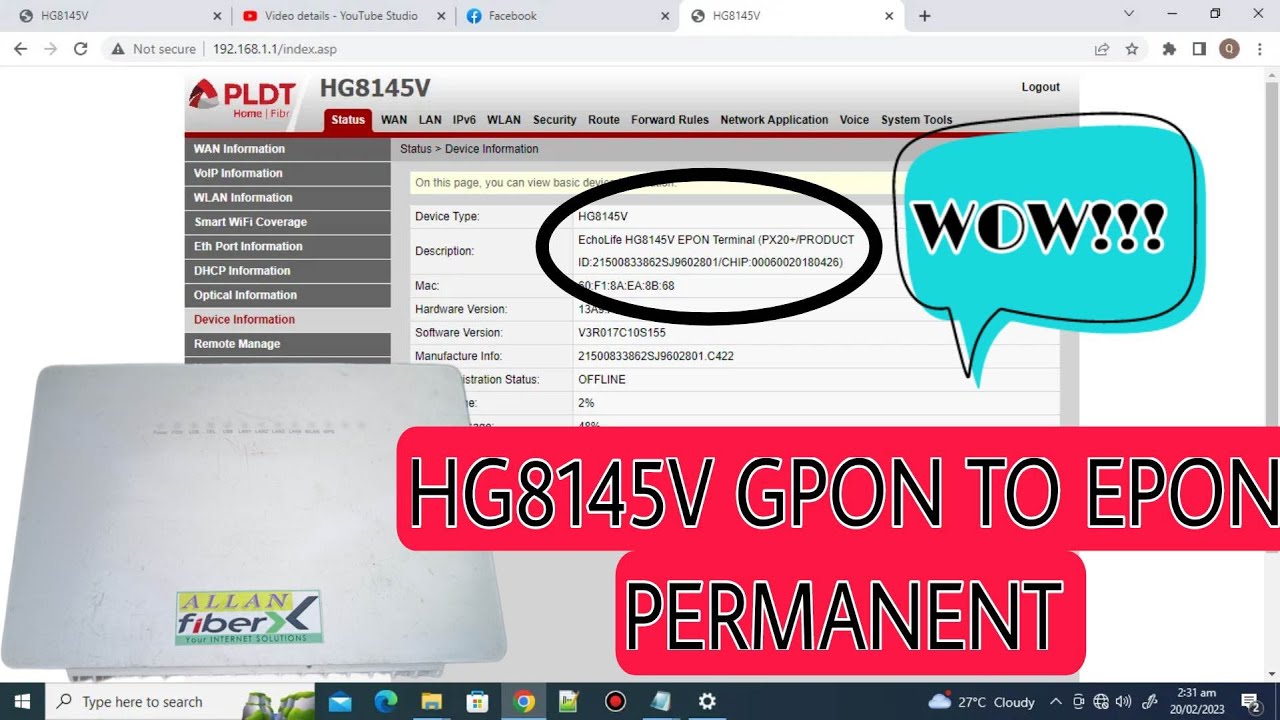The image size is (1280, 720).
Task: Open Mail app from taskbar
Action: click(340, 701)
